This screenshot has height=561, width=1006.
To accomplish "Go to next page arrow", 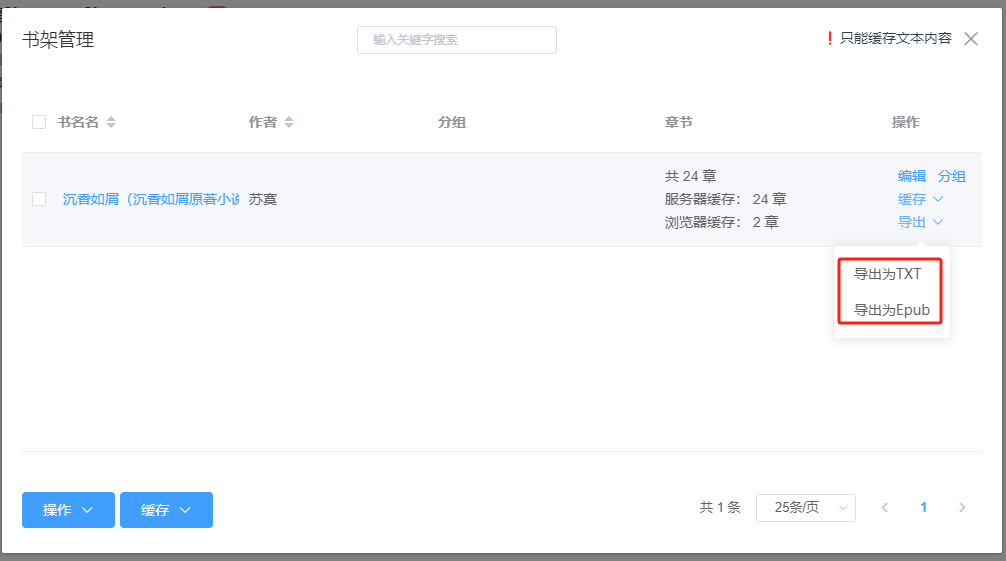I will coord(962,508).
